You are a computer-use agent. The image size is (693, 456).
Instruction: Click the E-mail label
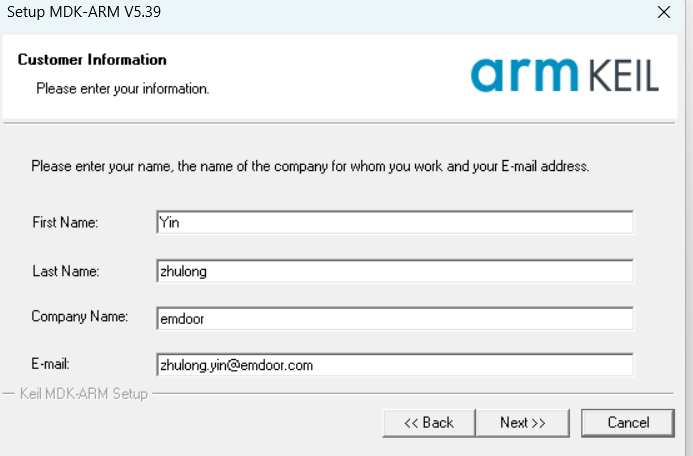coord(50,364)
